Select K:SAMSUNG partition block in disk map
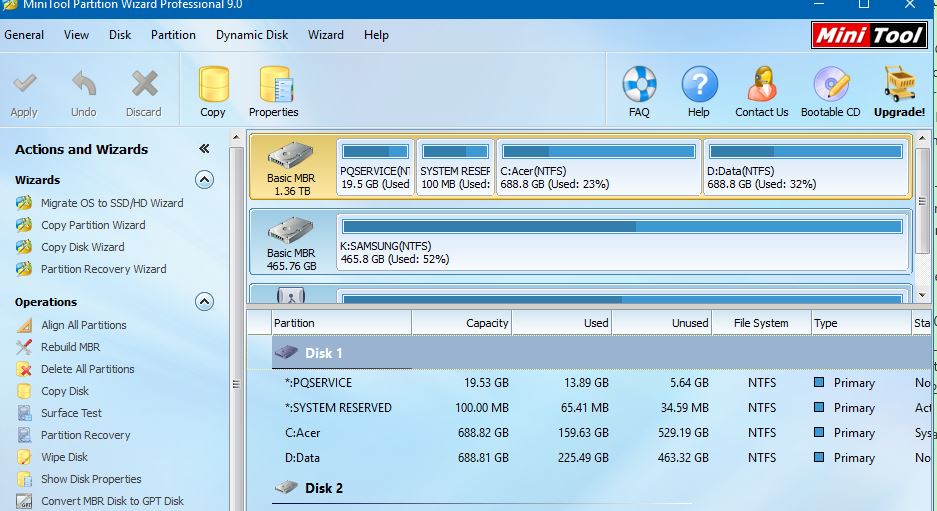 click(623, 242)
